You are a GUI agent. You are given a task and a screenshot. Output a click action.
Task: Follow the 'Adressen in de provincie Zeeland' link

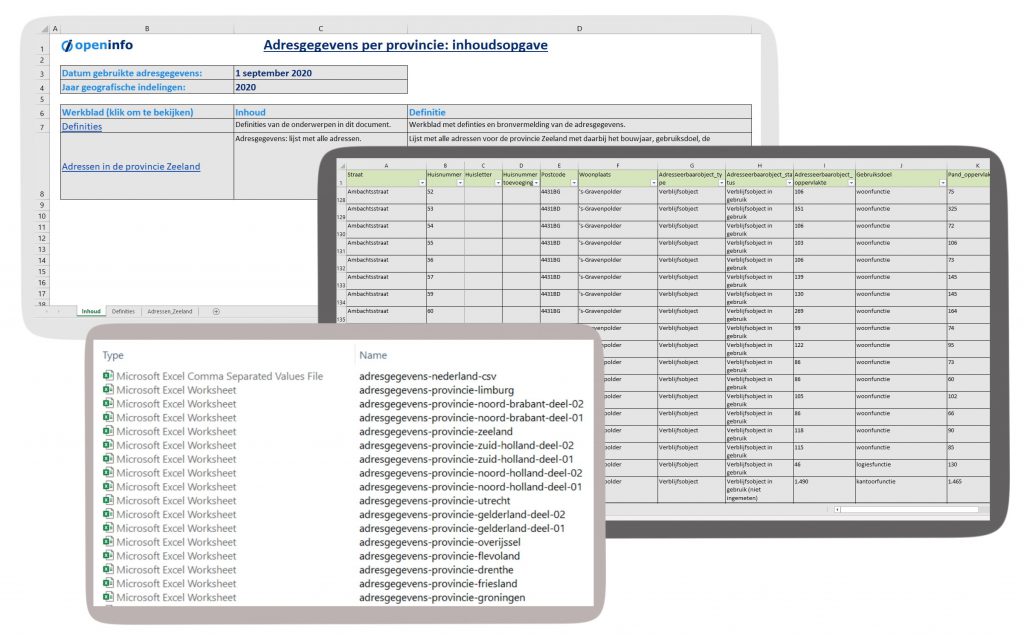click(130, 166)
